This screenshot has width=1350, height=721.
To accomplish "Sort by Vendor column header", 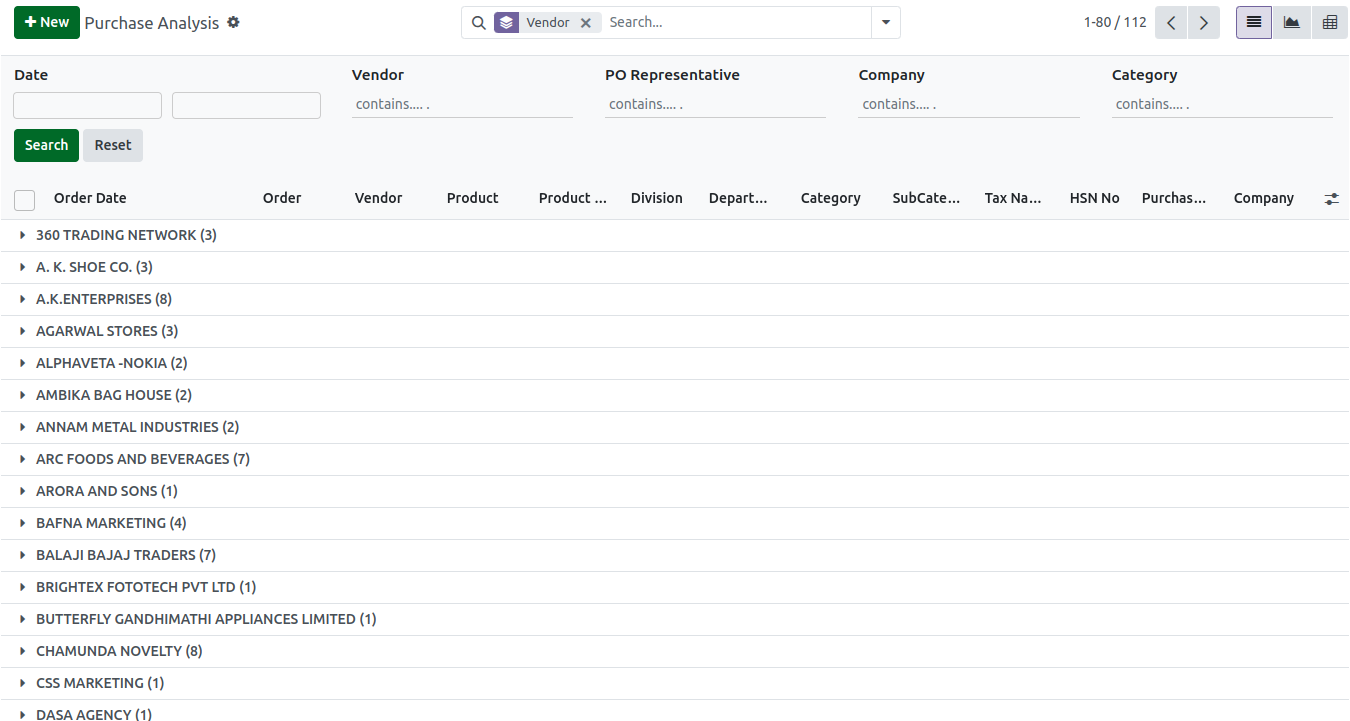I will point(378,198).
